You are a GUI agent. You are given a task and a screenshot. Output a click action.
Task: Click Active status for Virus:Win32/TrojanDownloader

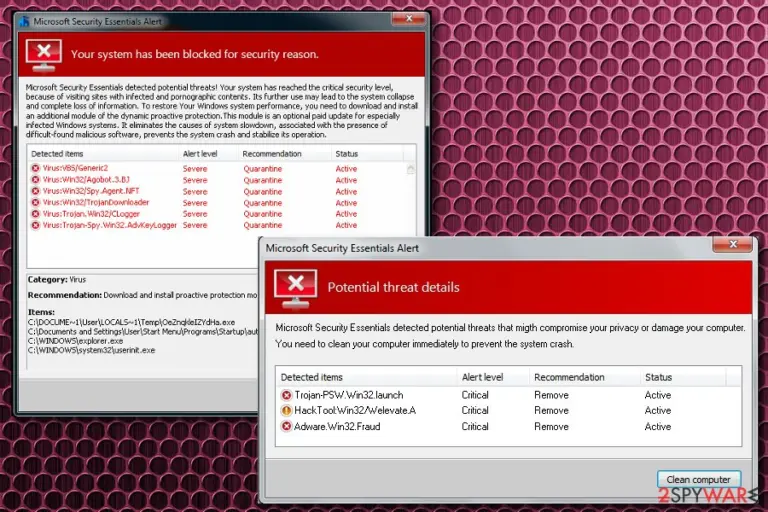[346, 203]
